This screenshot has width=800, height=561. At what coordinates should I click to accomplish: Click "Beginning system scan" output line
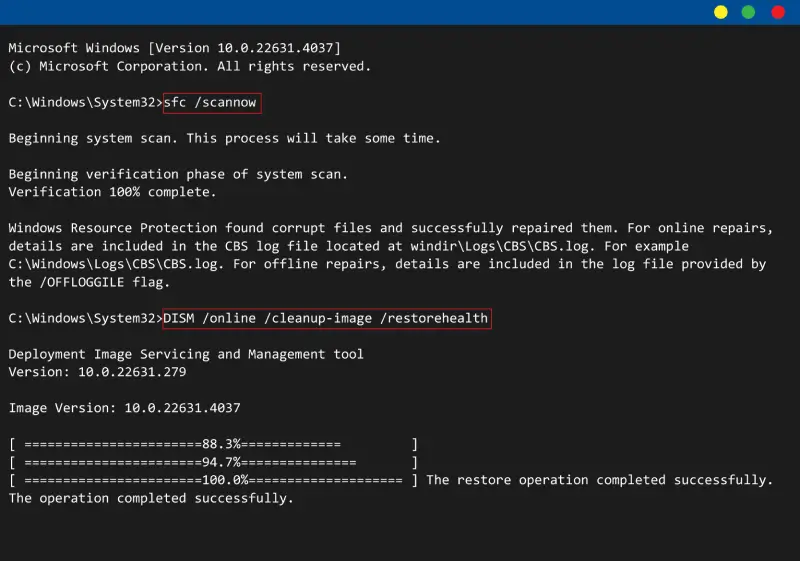[x=224, y=138]
